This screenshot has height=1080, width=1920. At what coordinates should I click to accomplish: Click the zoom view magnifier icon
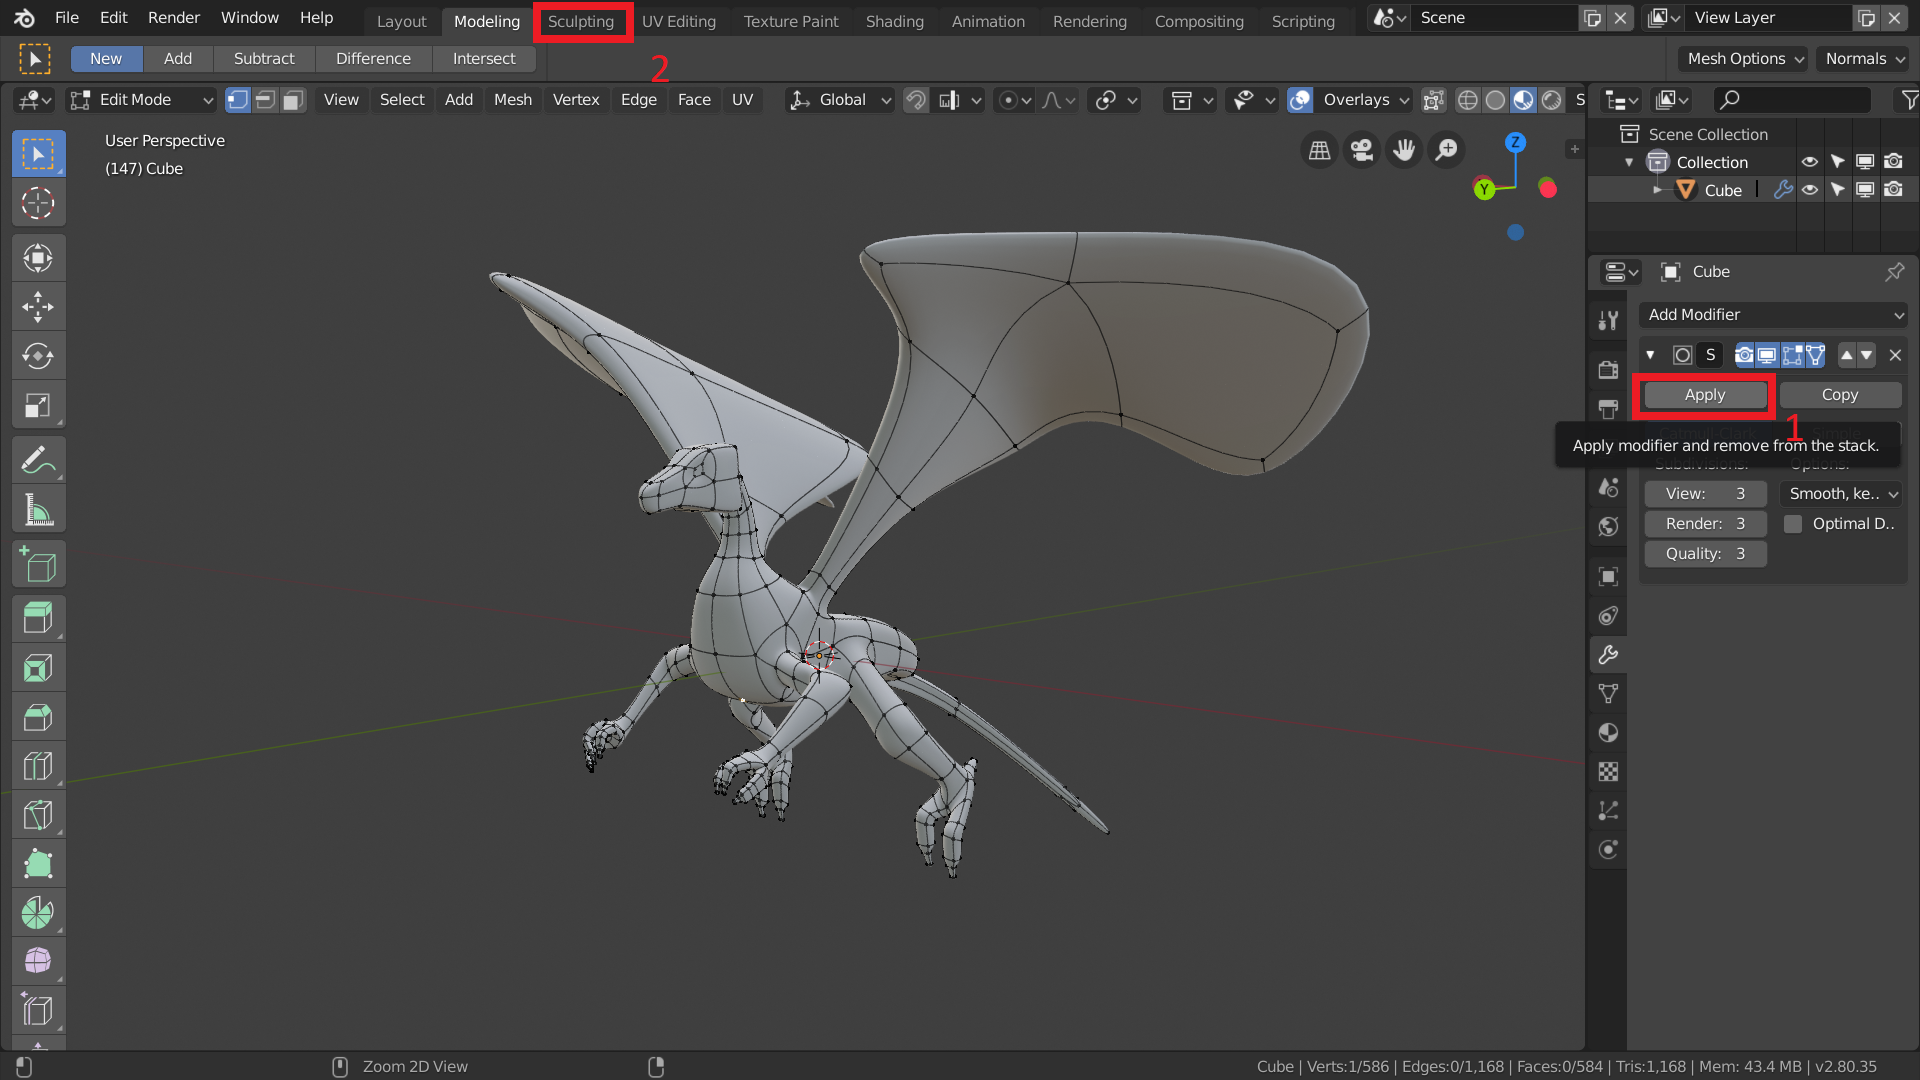point(1446,150)
